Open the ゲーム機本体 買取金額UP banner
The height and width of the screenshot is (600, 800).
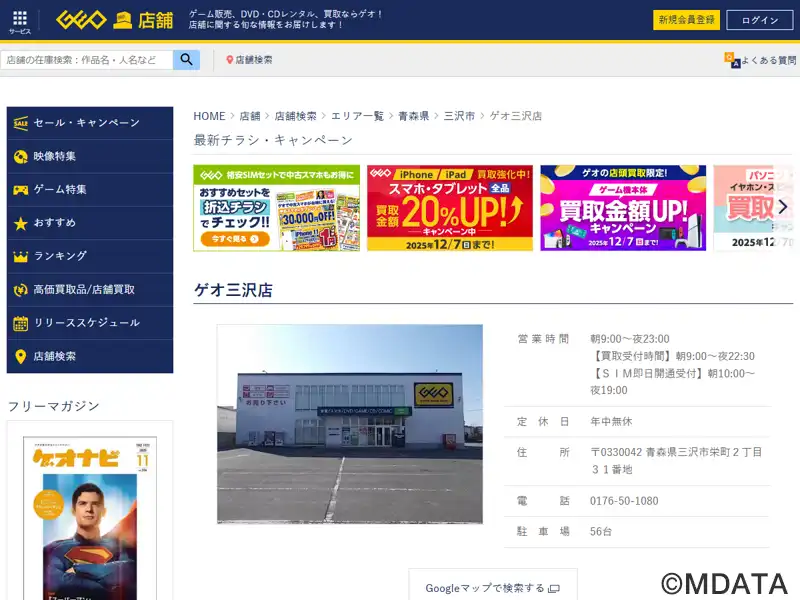click(x=623, y=208)
